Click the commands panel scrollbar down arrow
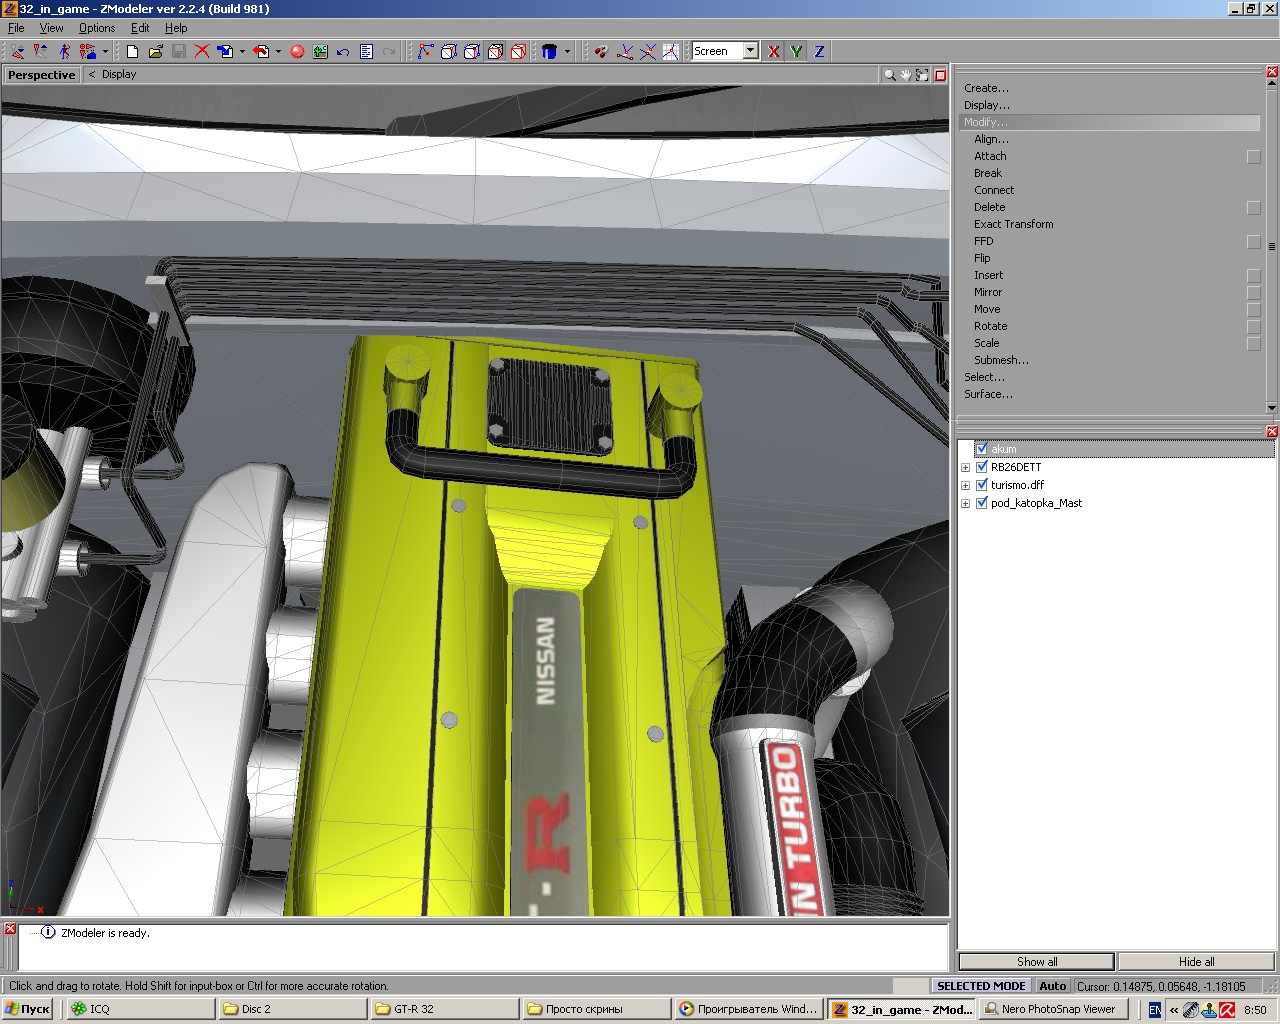The height and width of the screenshot is (1024, 1280). tap(1271, 407)
